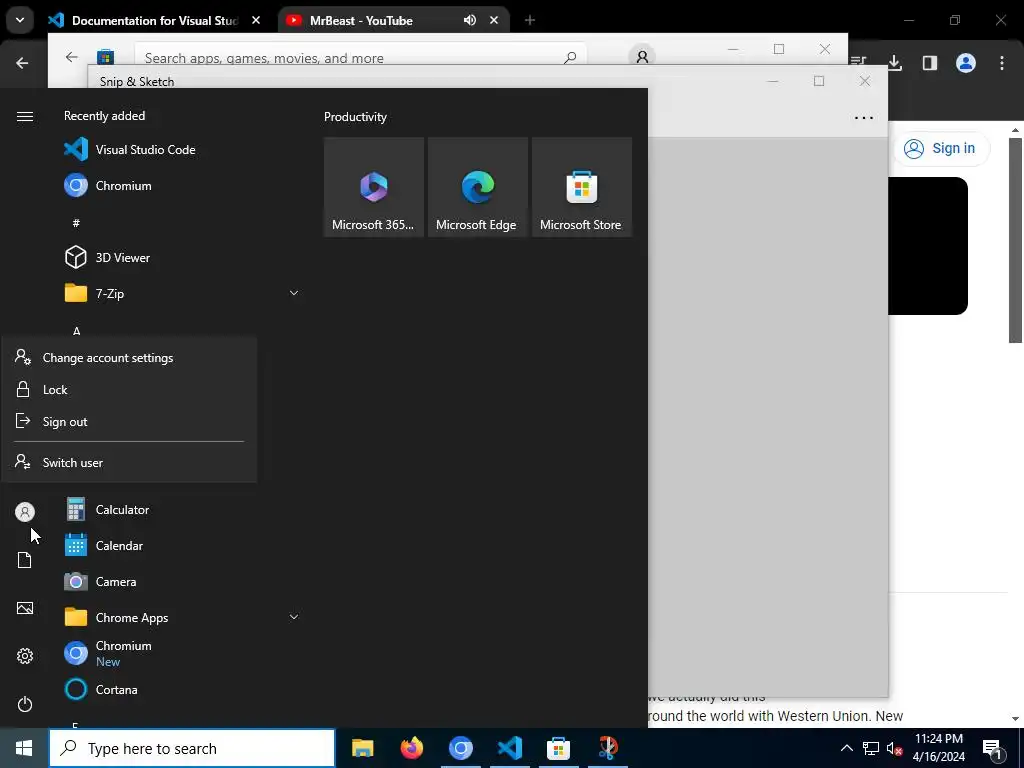Open Firefox from taskbar
Image resolution: width=1024 pixels, height=768 pixels.
tap(411, 748)
